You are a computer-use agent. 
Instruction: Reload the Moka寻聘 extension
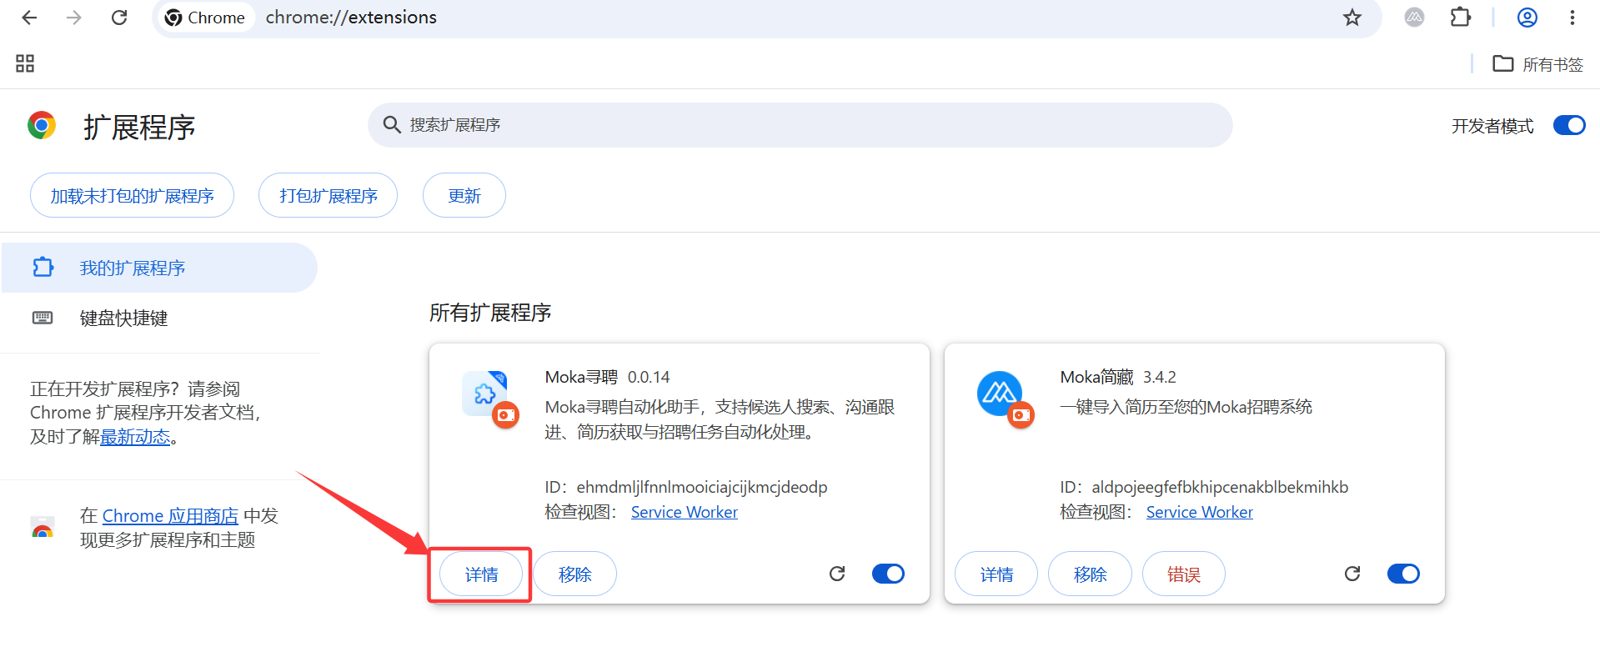click(837, 574)
